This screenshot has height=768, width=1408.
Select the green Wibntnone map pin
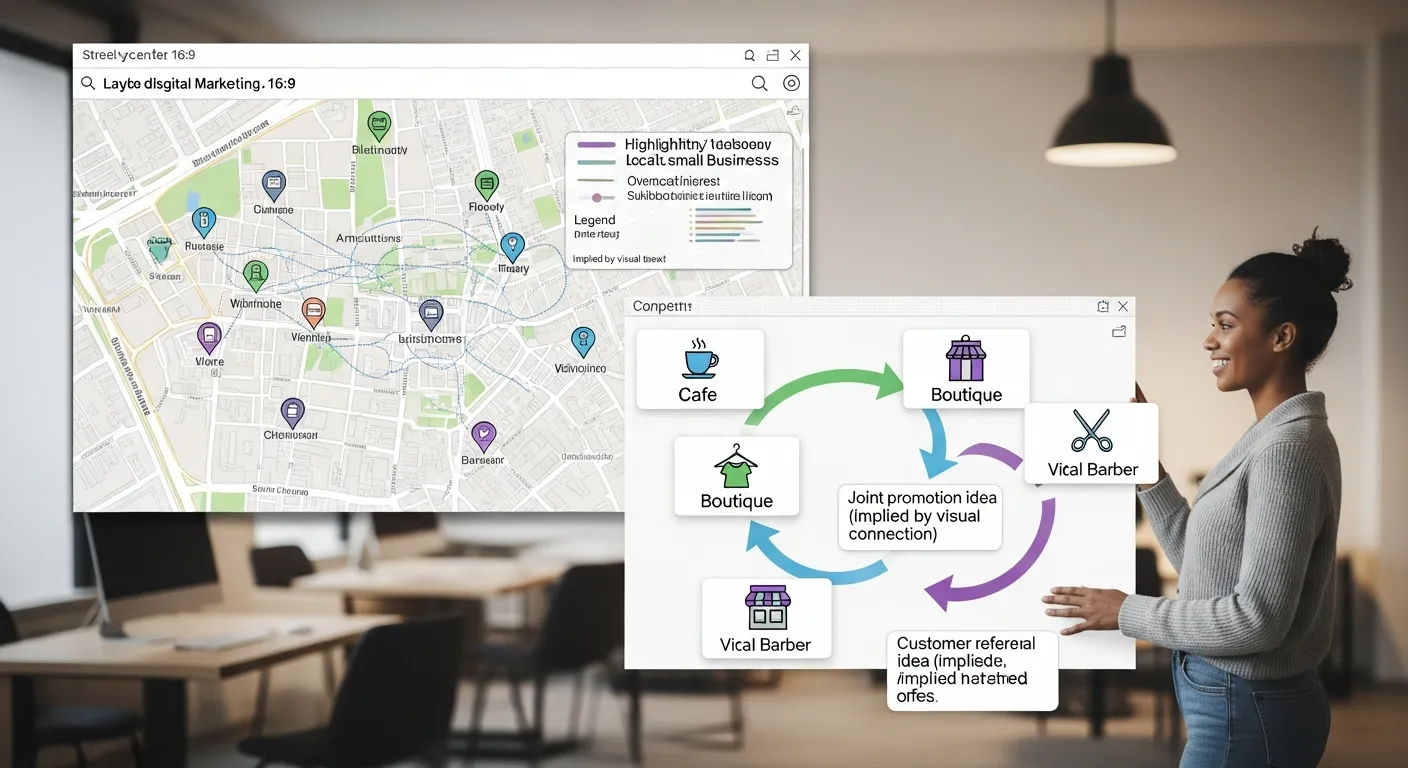tap(256, 274)
